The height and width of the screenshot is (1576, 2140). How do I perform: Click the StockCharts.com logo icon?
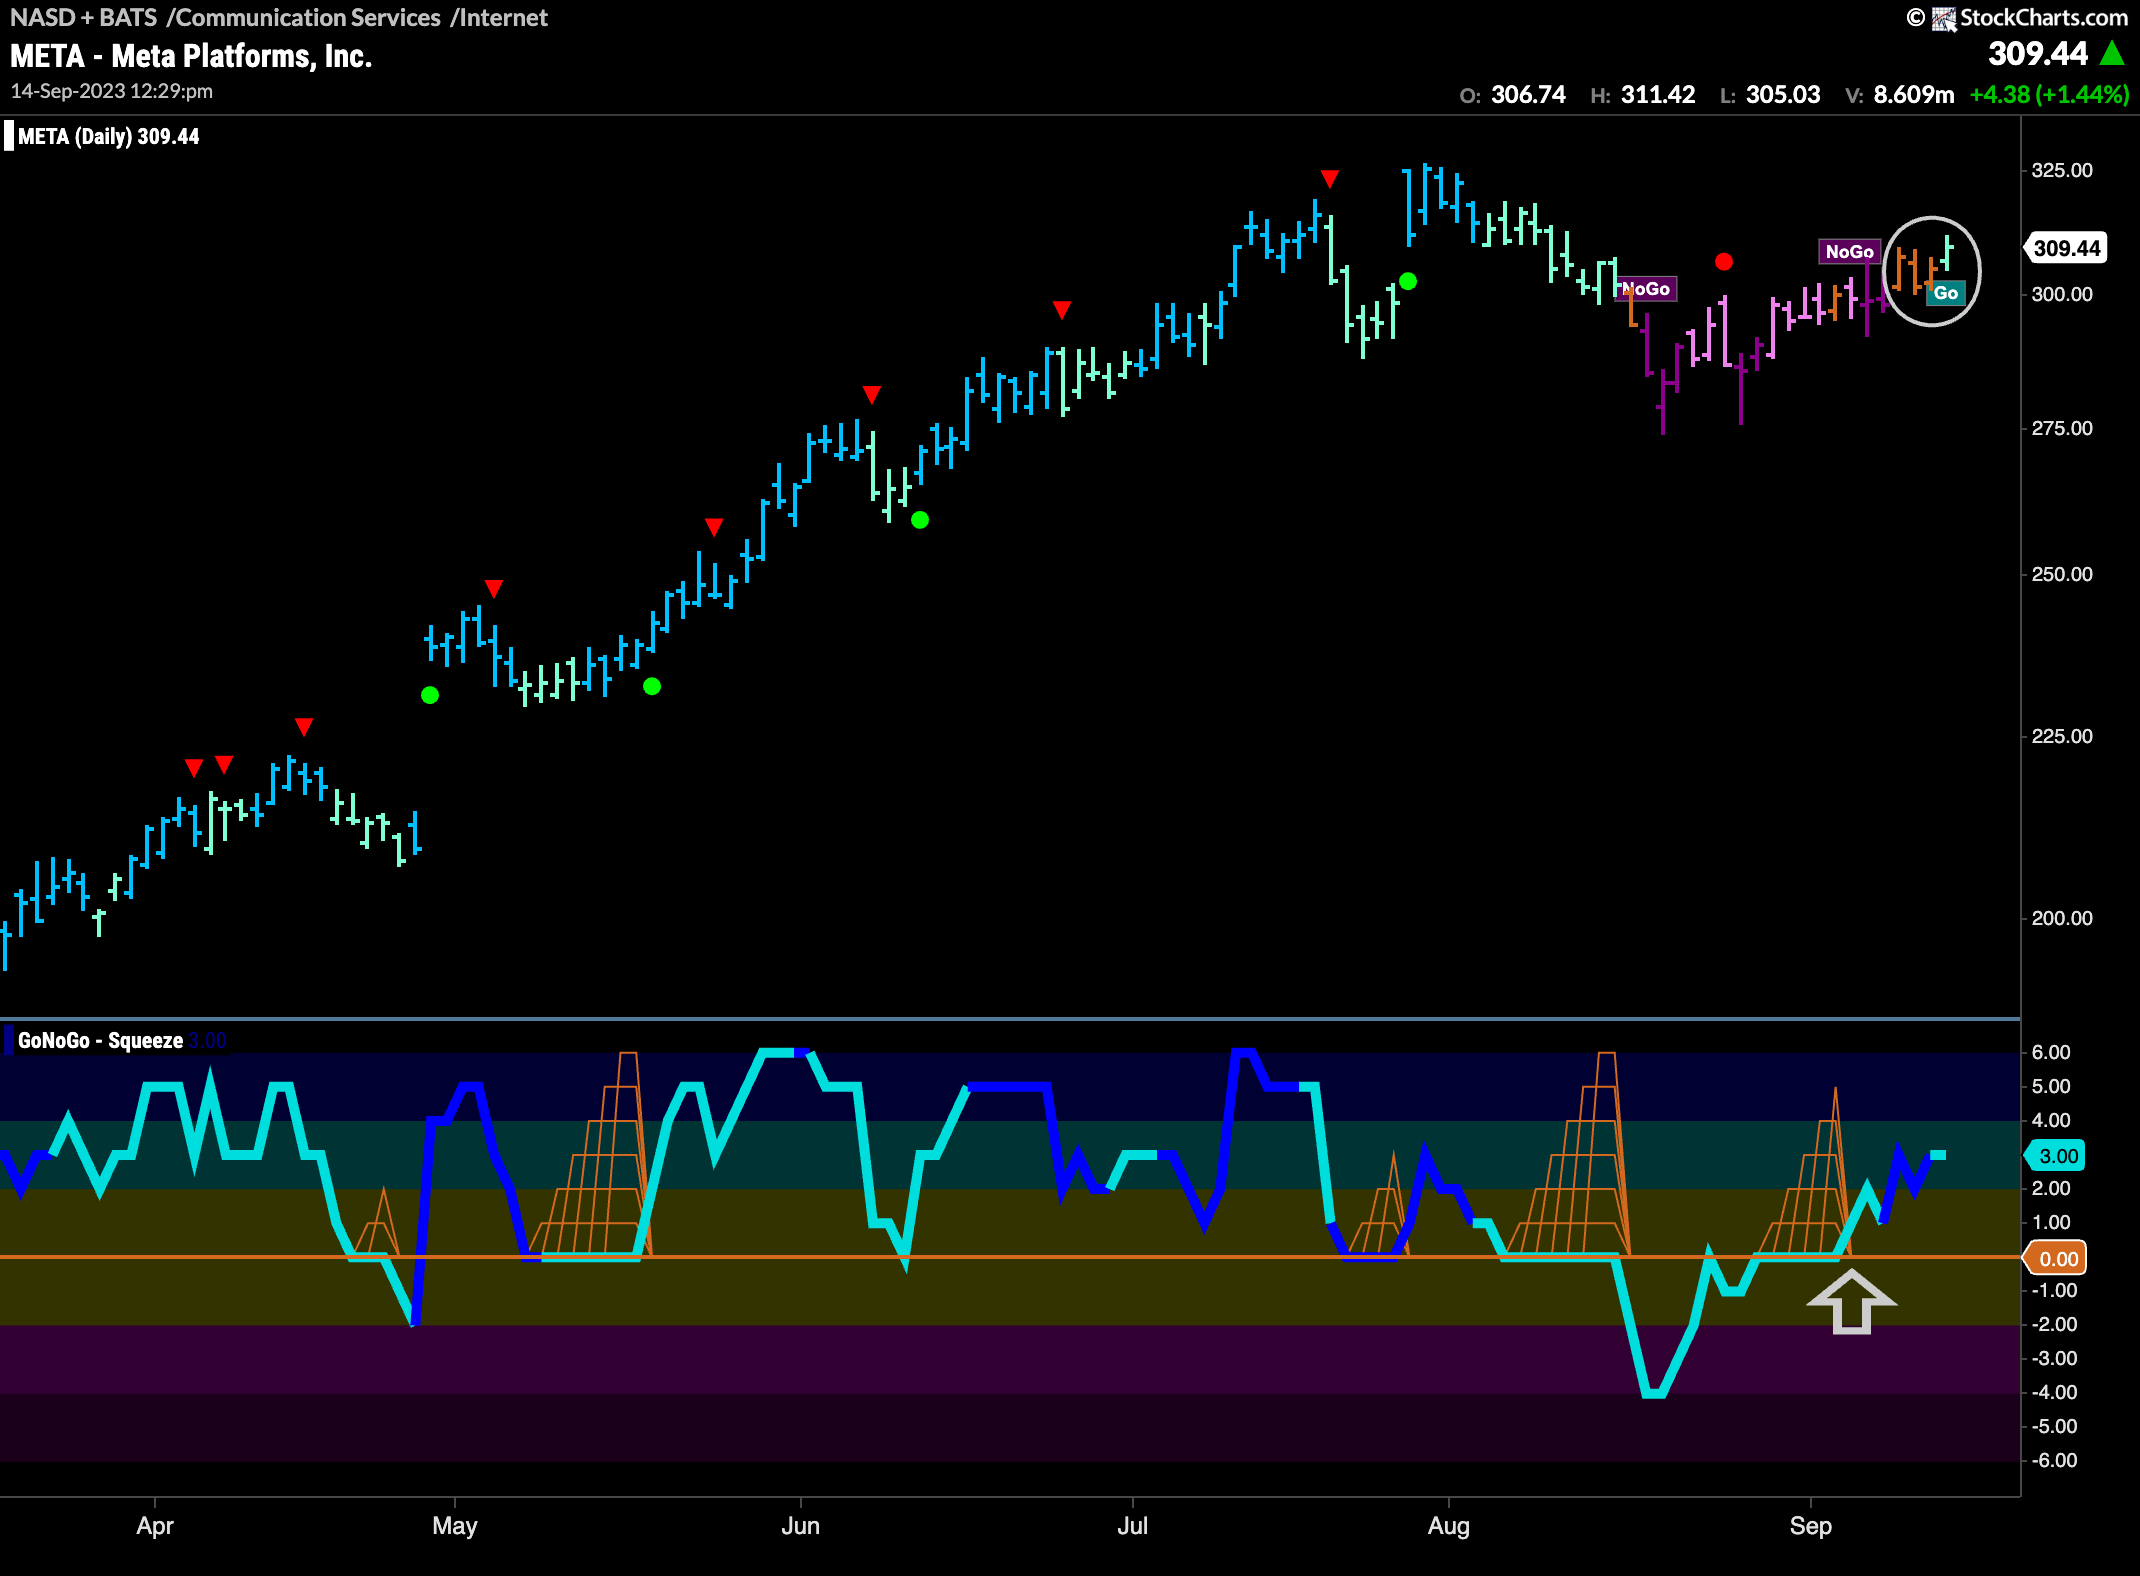(x=1944, y=18)
